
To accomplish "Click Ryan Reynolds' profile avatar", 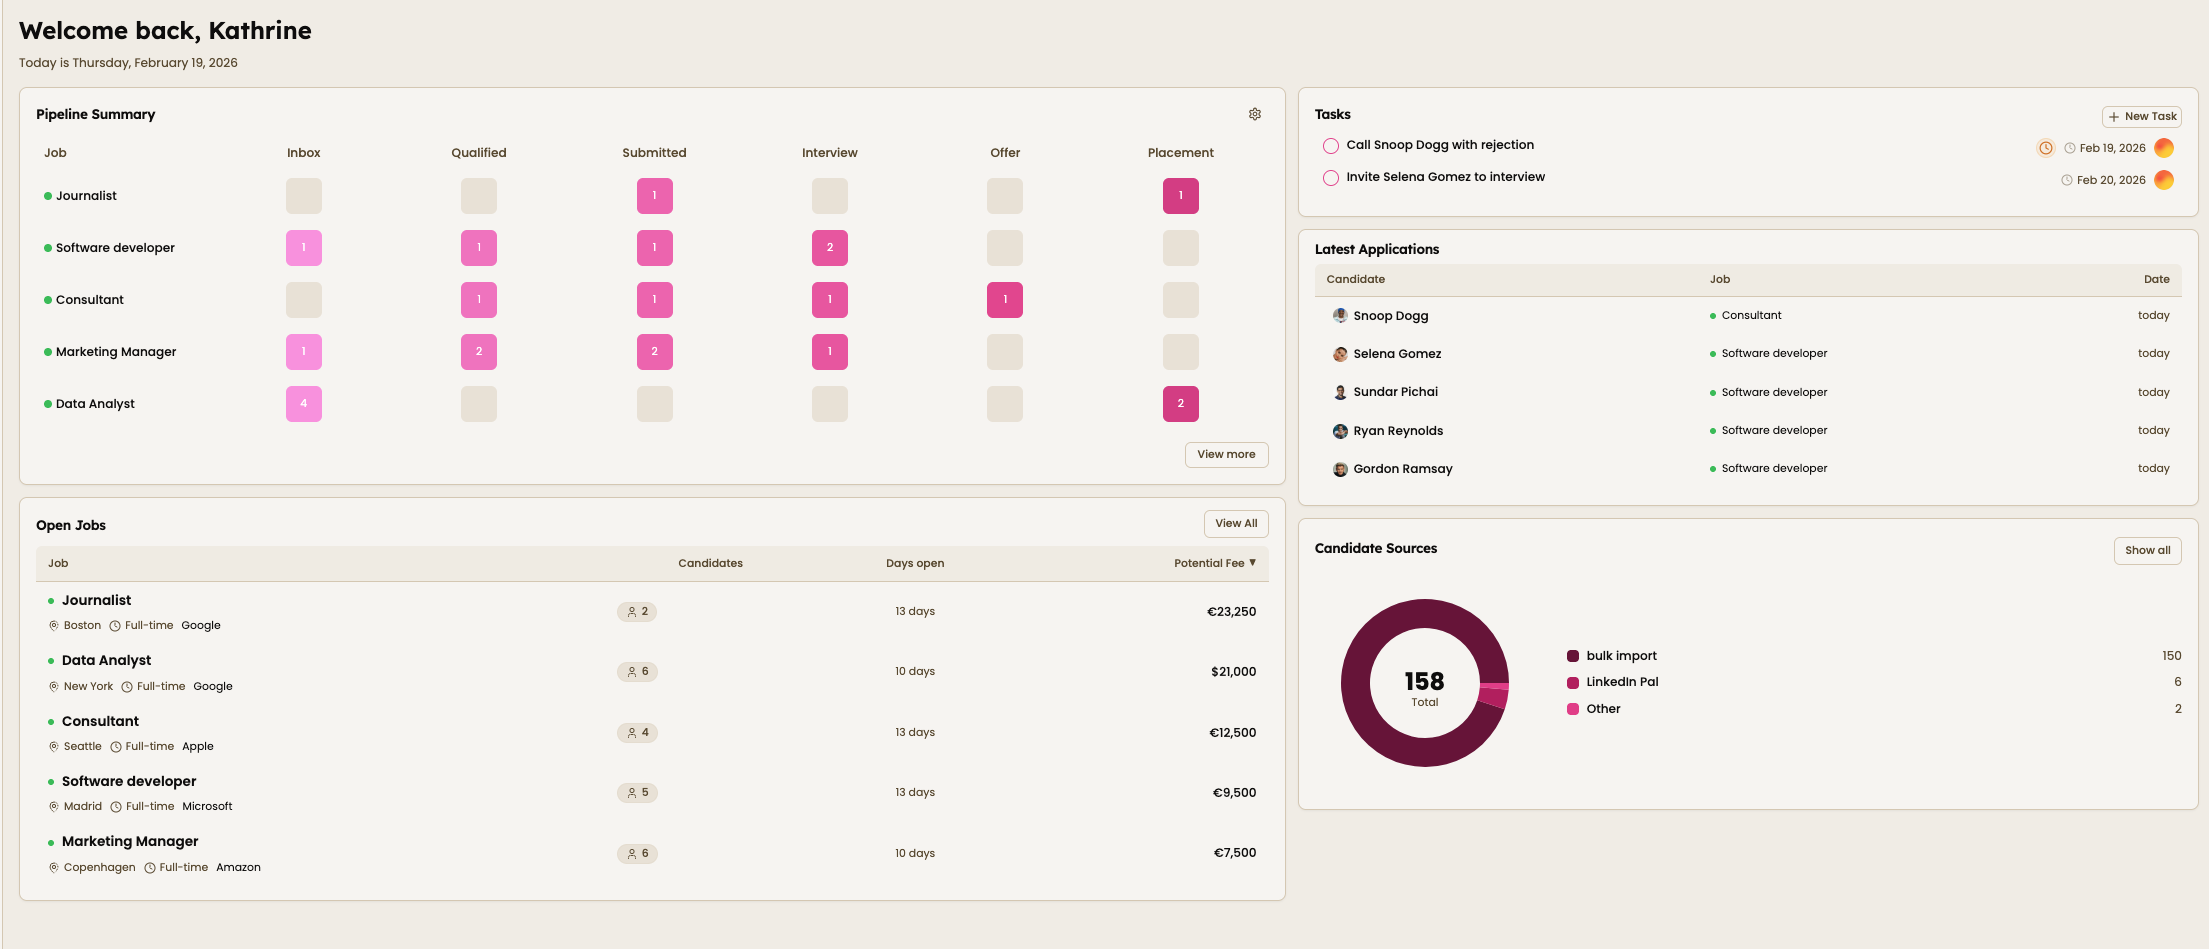I will click(x=1340, y=431).
